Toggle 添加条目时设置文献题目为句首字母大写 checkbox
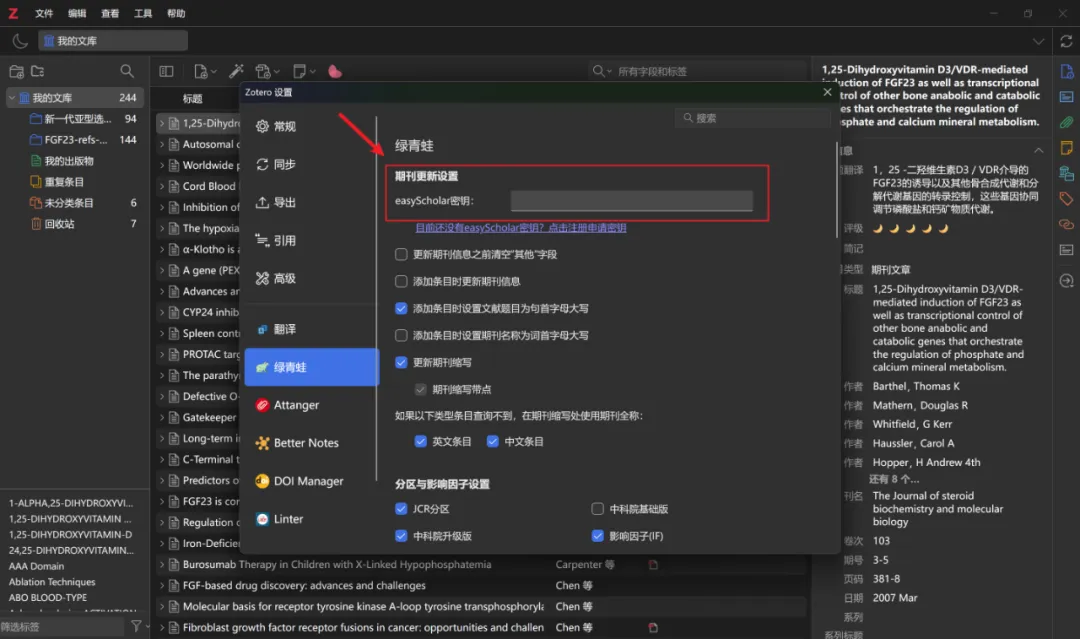 [401, 308]
